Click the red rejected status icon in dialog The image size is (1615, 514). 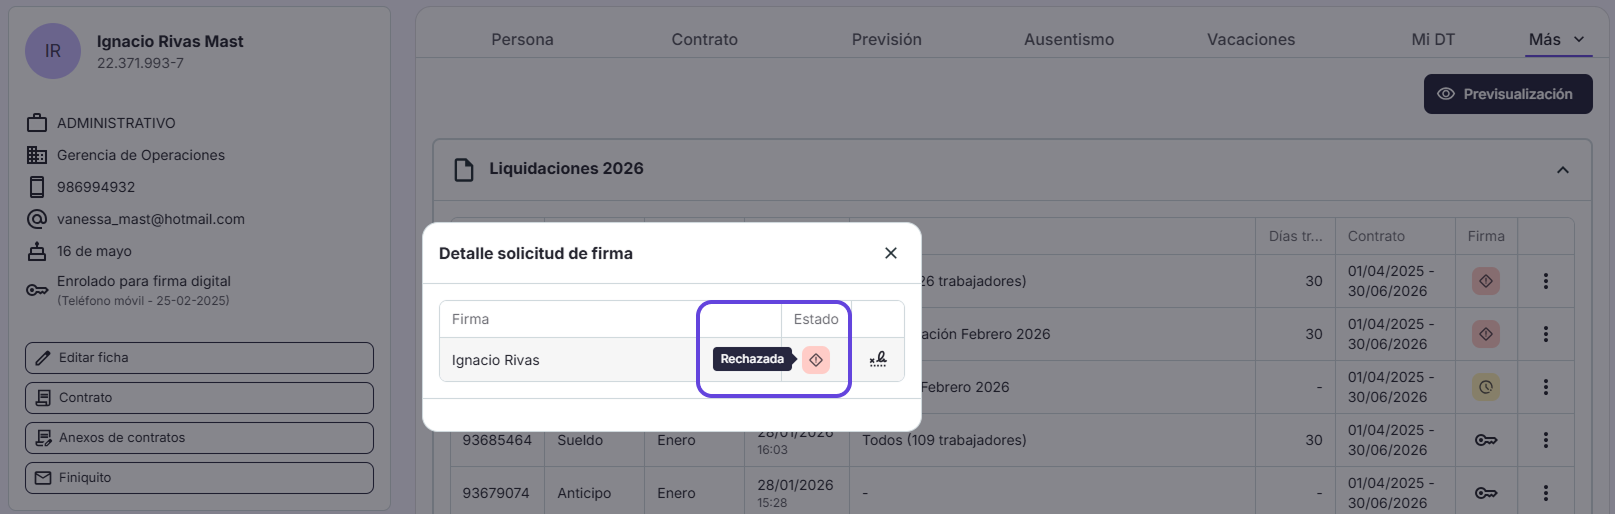pos(816,360)
